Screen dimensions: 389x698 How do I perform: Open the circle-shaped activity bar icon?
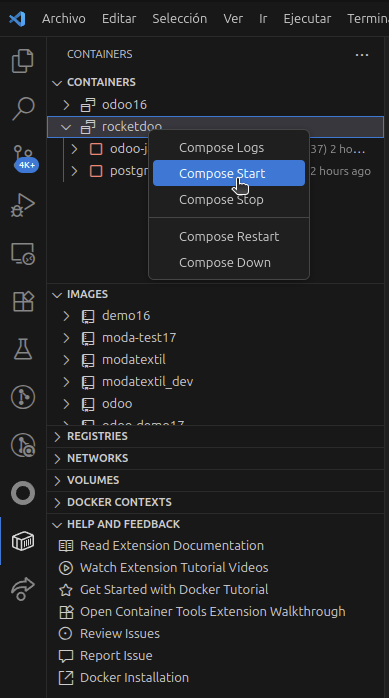[23, 493]
